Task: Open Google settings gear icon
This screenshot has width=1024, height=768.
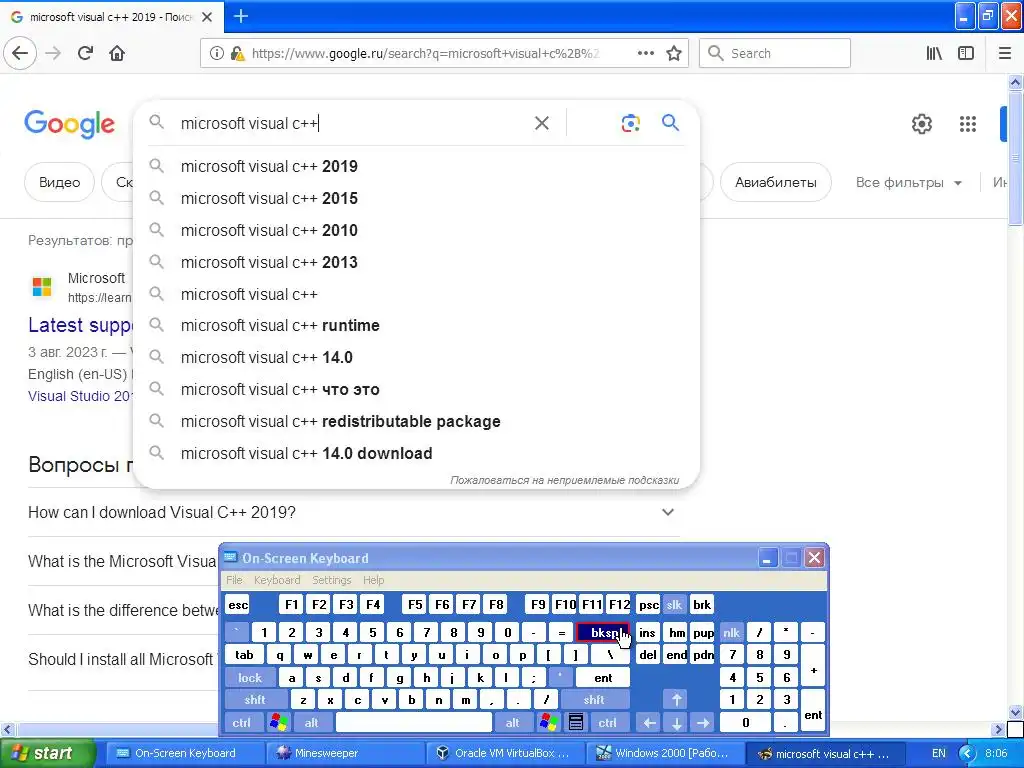Action: [921, 124]
